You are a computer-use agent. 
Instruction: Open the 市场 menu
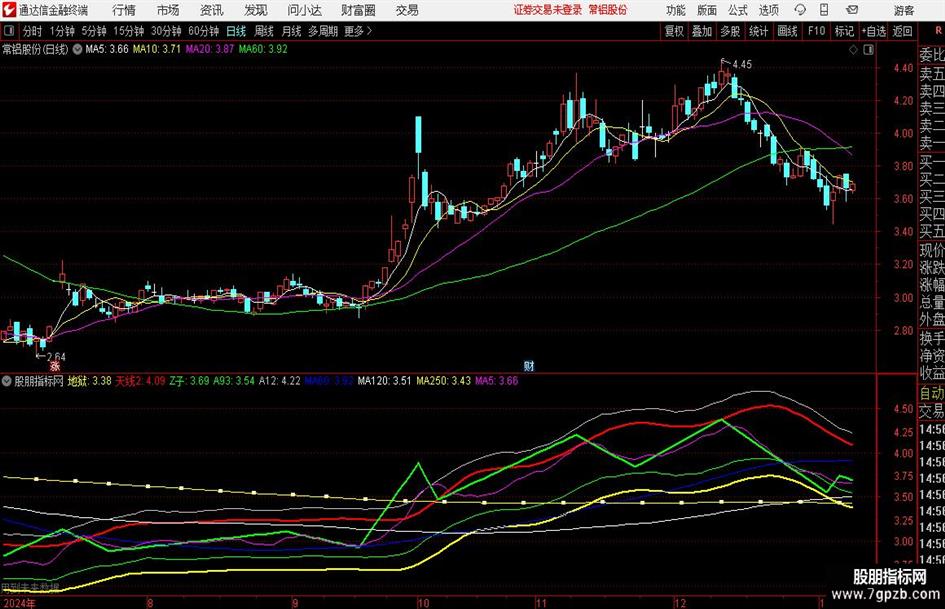point(168,10)
